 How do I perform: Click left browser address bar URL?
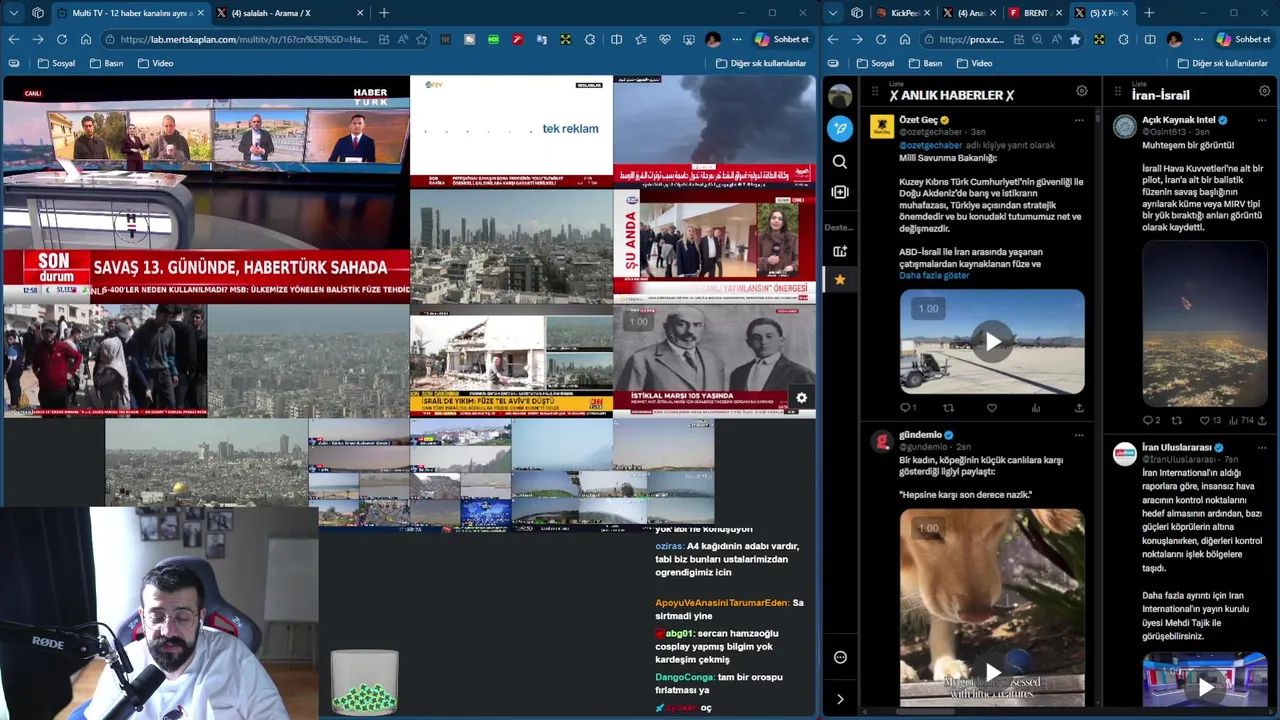coord(243,39)
